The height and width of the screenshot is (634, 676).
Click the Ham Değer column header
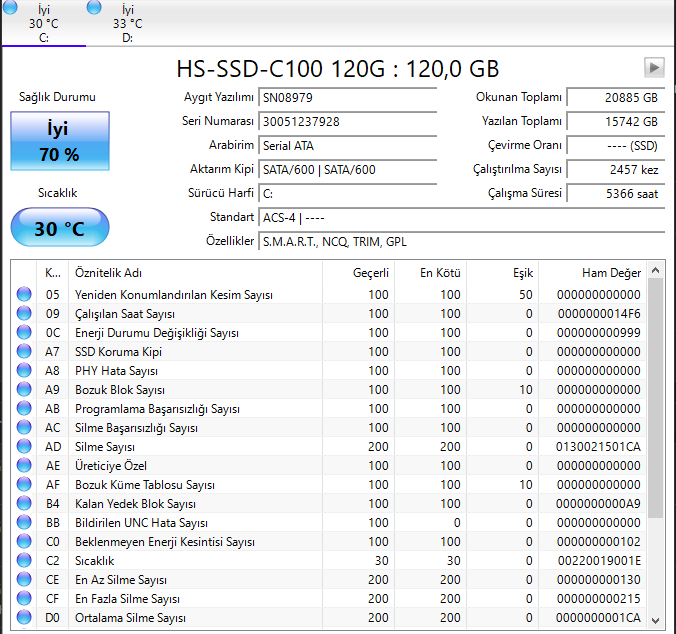(611, 273)
